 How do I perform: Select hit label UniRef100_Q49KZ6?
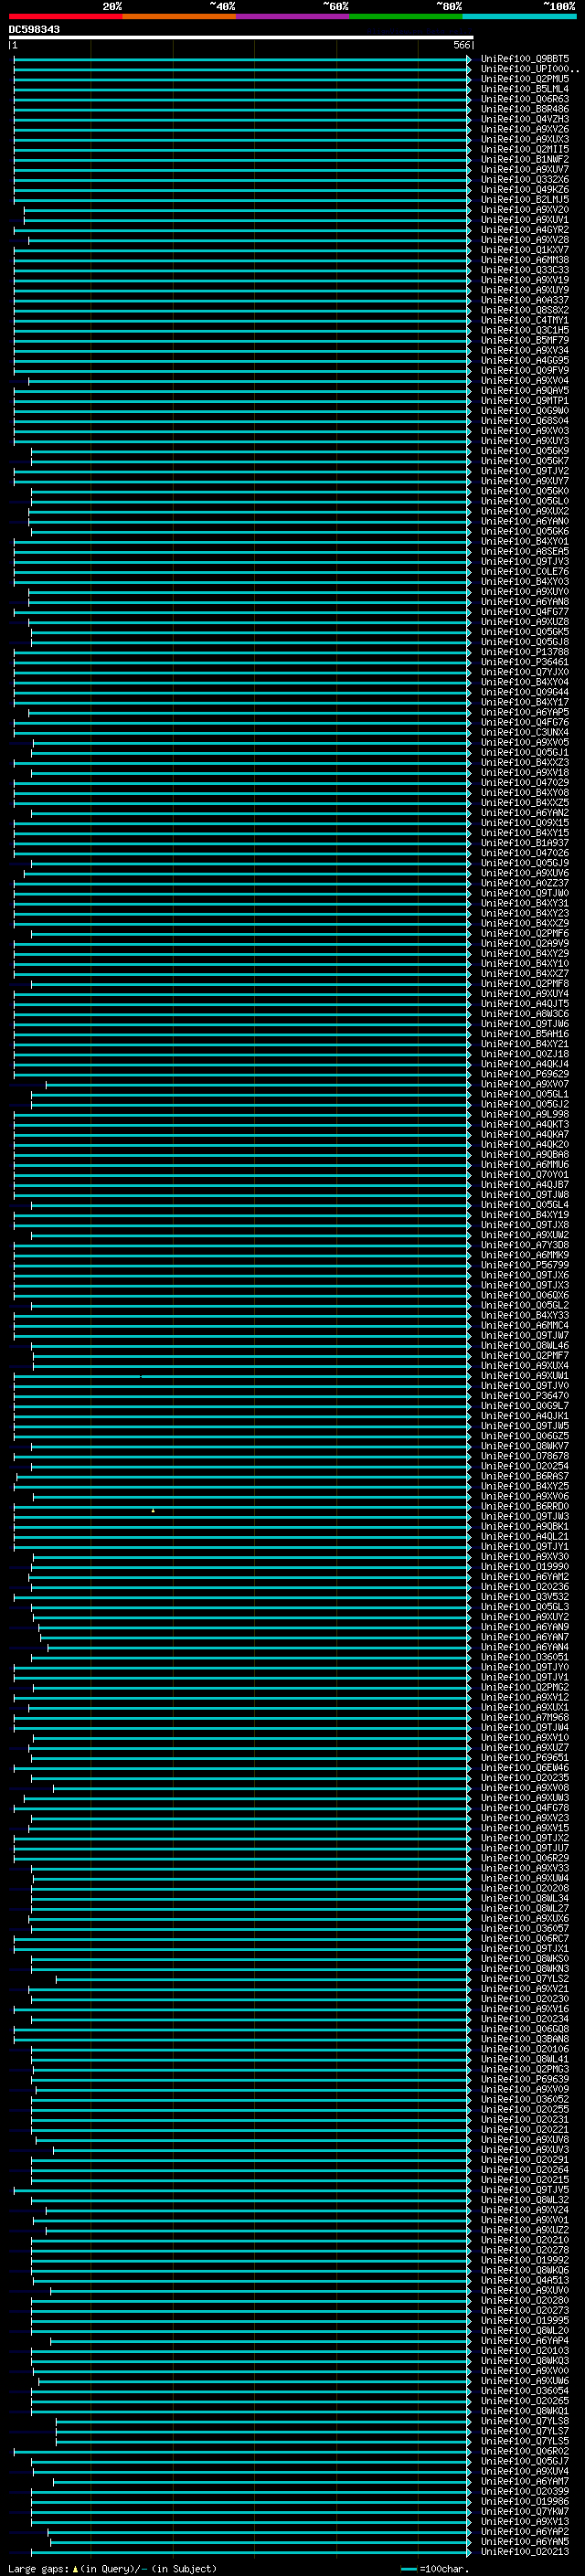coord(525,190)
